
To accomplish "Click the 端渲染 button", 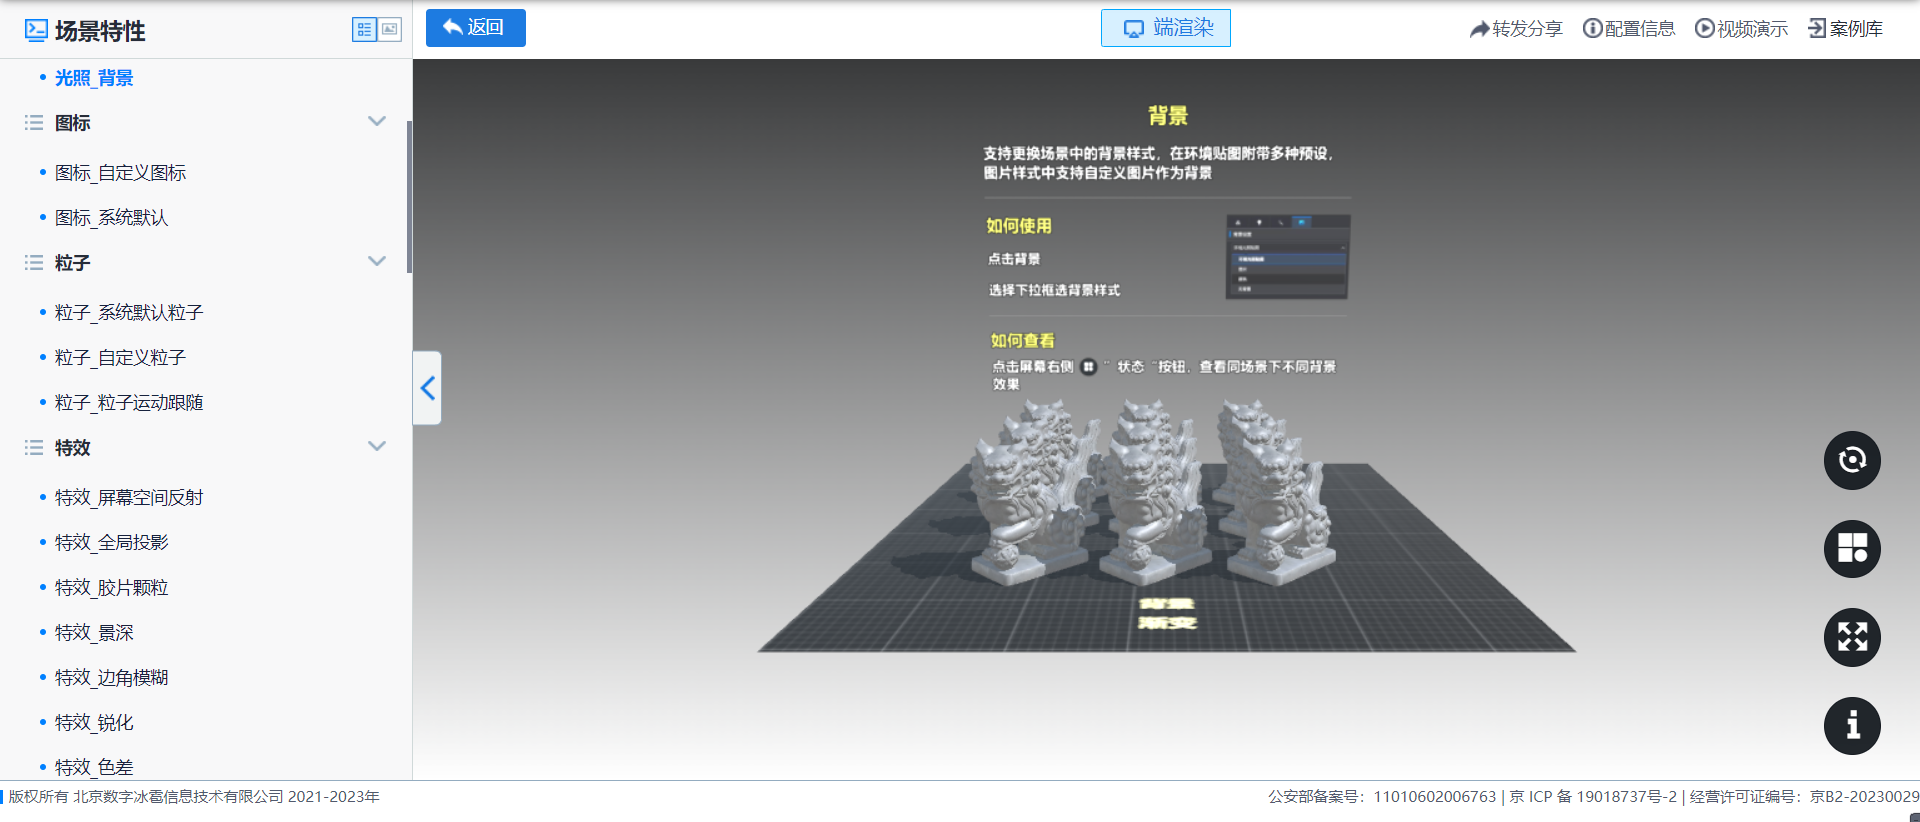I will point(1166,28).
